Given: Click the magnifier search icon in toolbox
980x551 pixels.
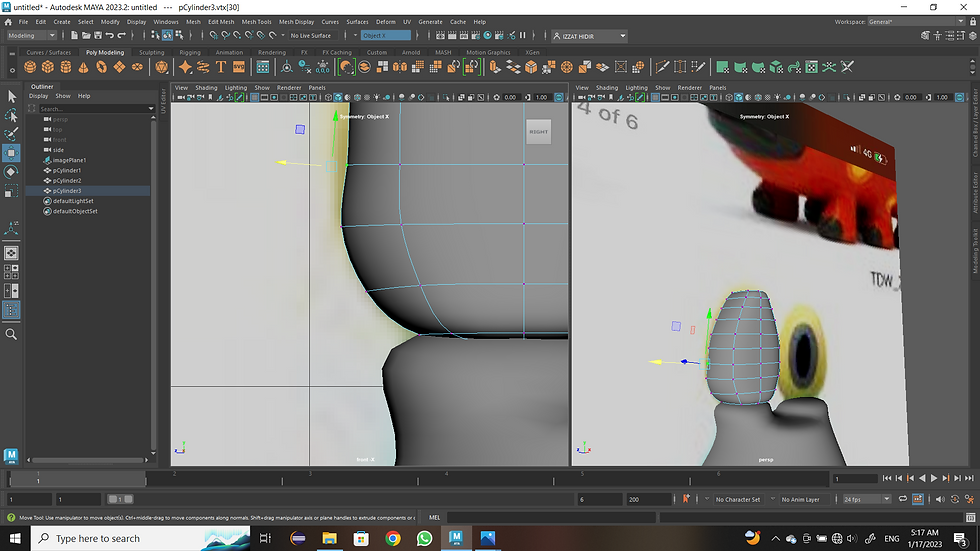Looking at the screenshot, I should pos(11,335).
